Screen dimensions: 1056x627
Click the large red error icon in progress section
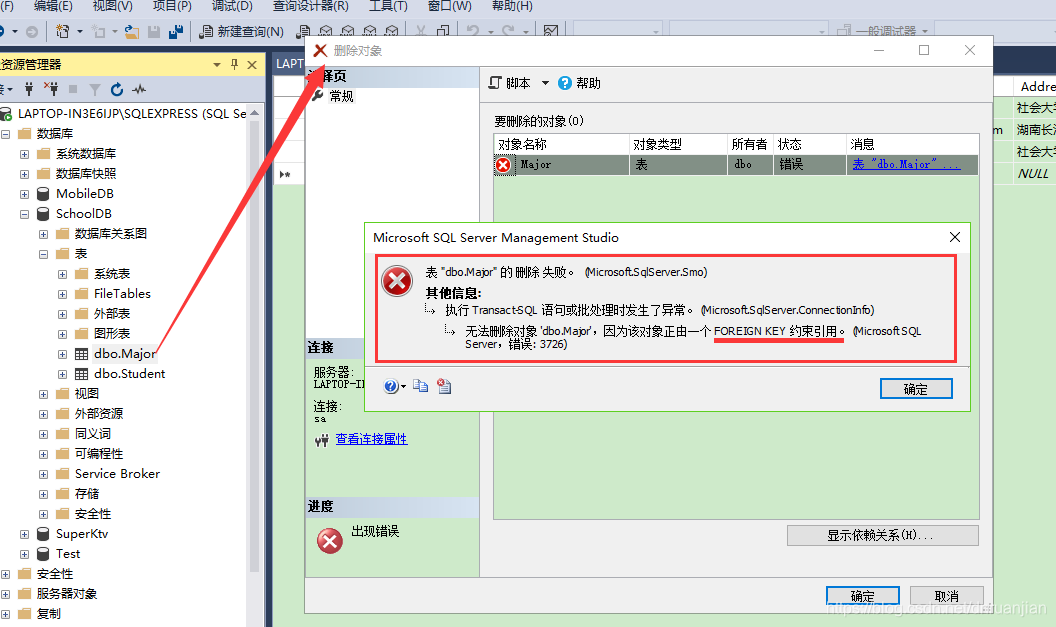coord(330,540)
